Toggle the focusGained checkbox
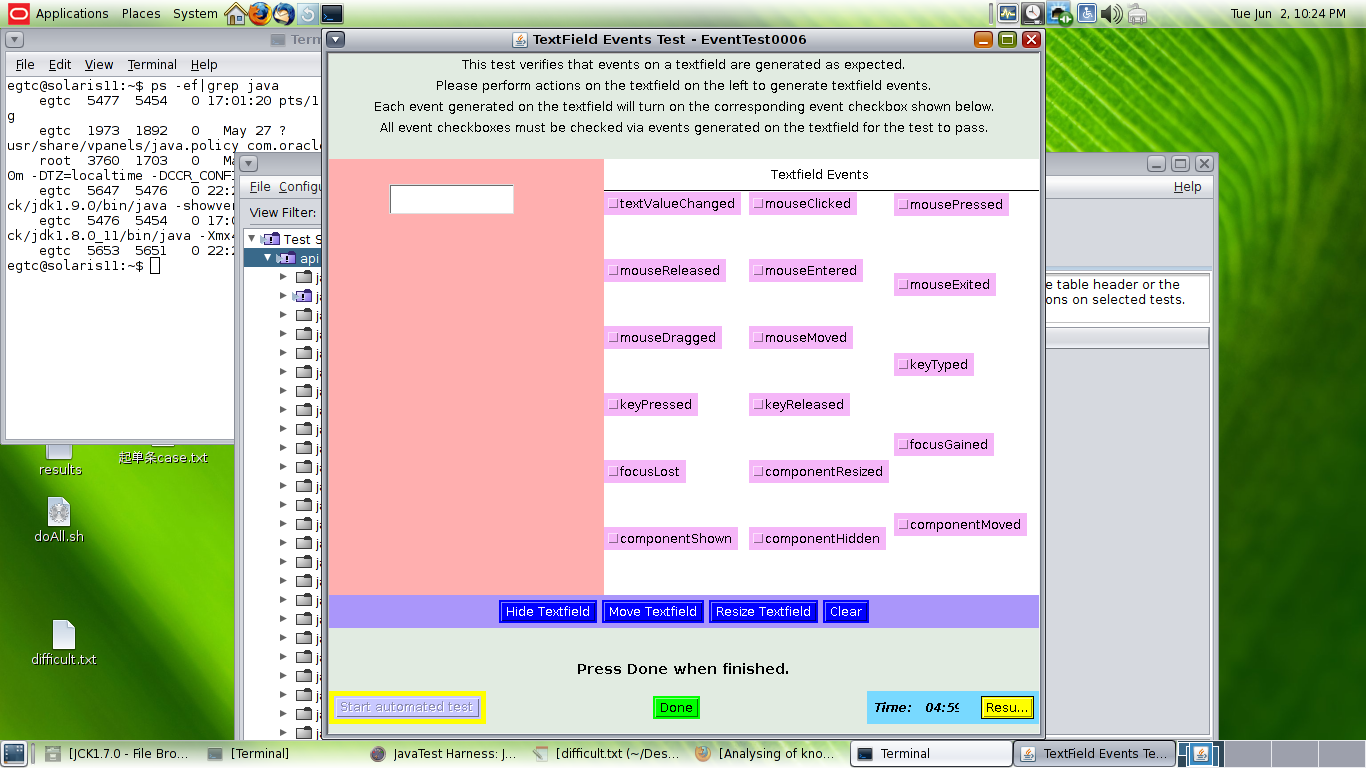Viewport: 1366px width, 768px height. coord(903,445)
